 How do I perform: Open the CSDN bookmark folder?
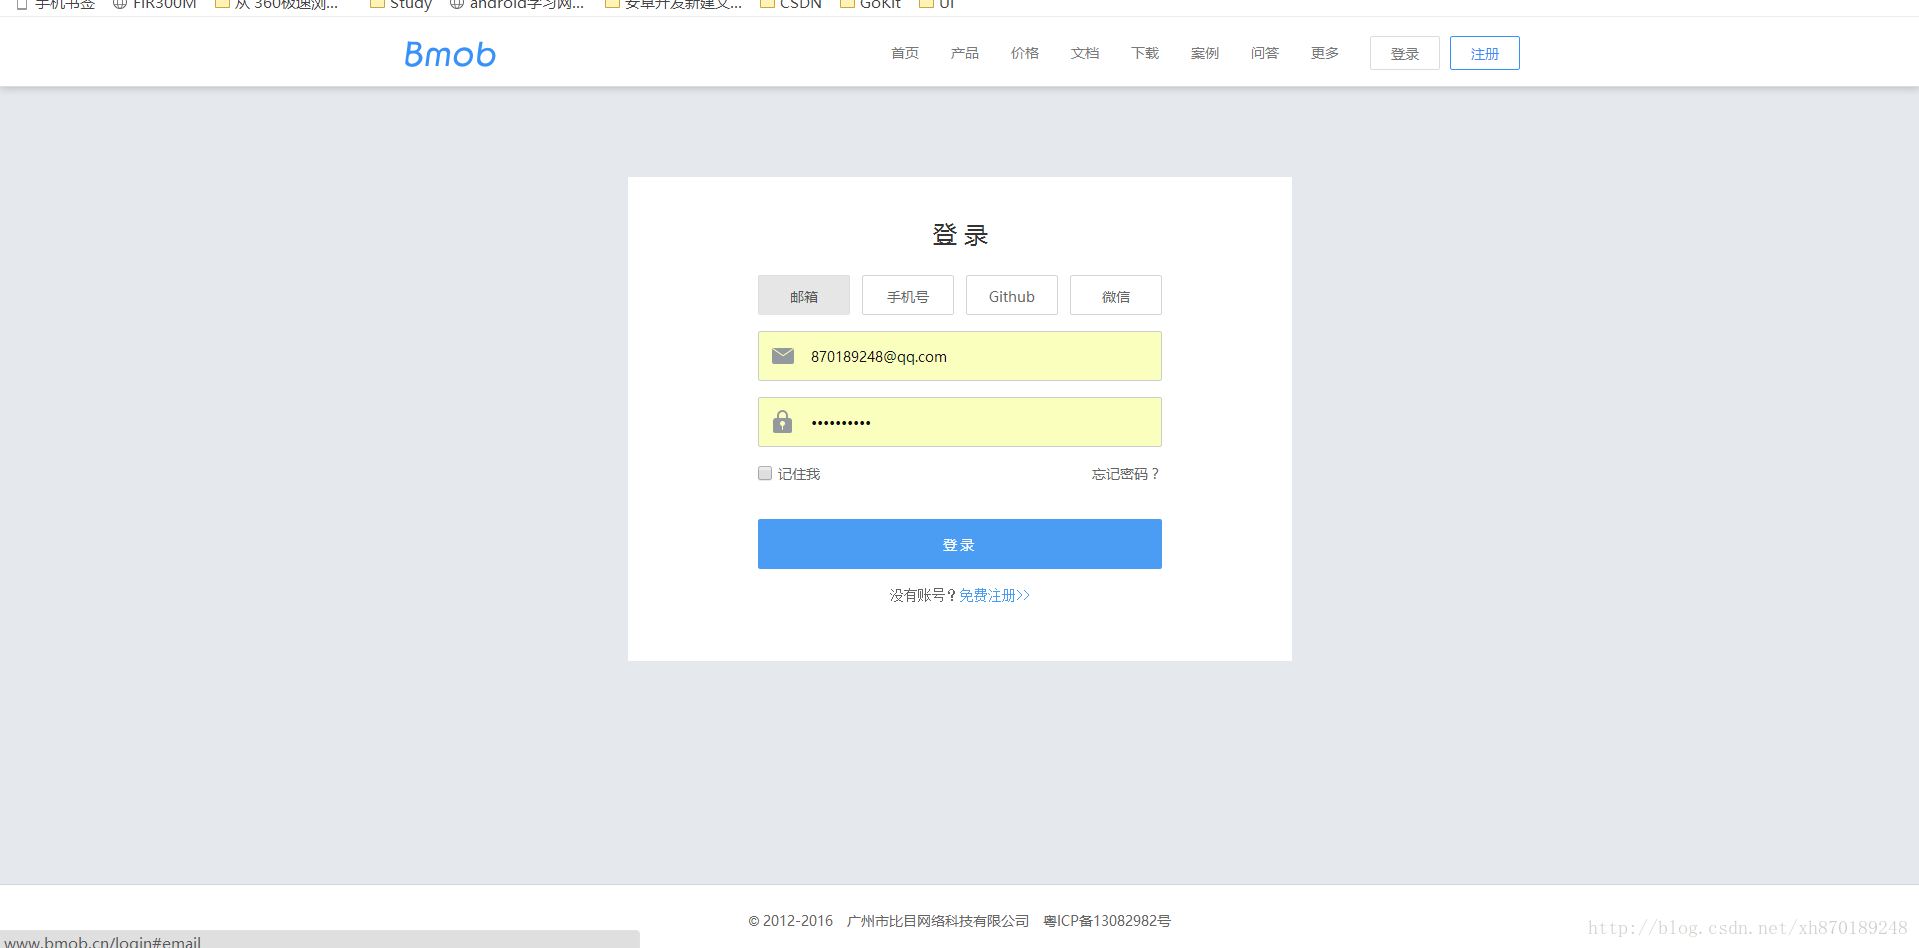pyautogui.click(x=790, y=4)
